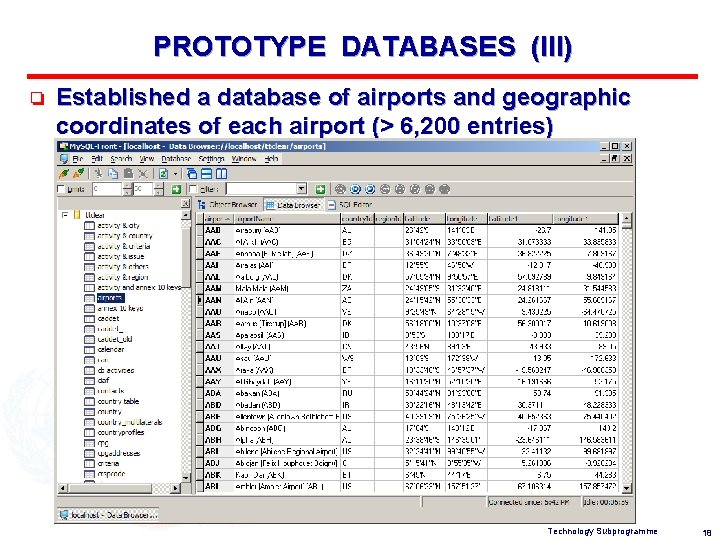Screen dimensions: 720x540
Task: Open the View menu
Action: click(x=147, y=159)
